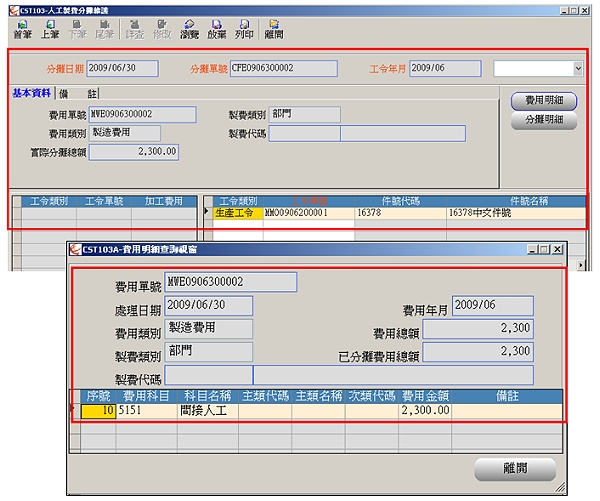Go to next record (下筆)
This screenshot has width=600, height=501.
pos(77,30)
